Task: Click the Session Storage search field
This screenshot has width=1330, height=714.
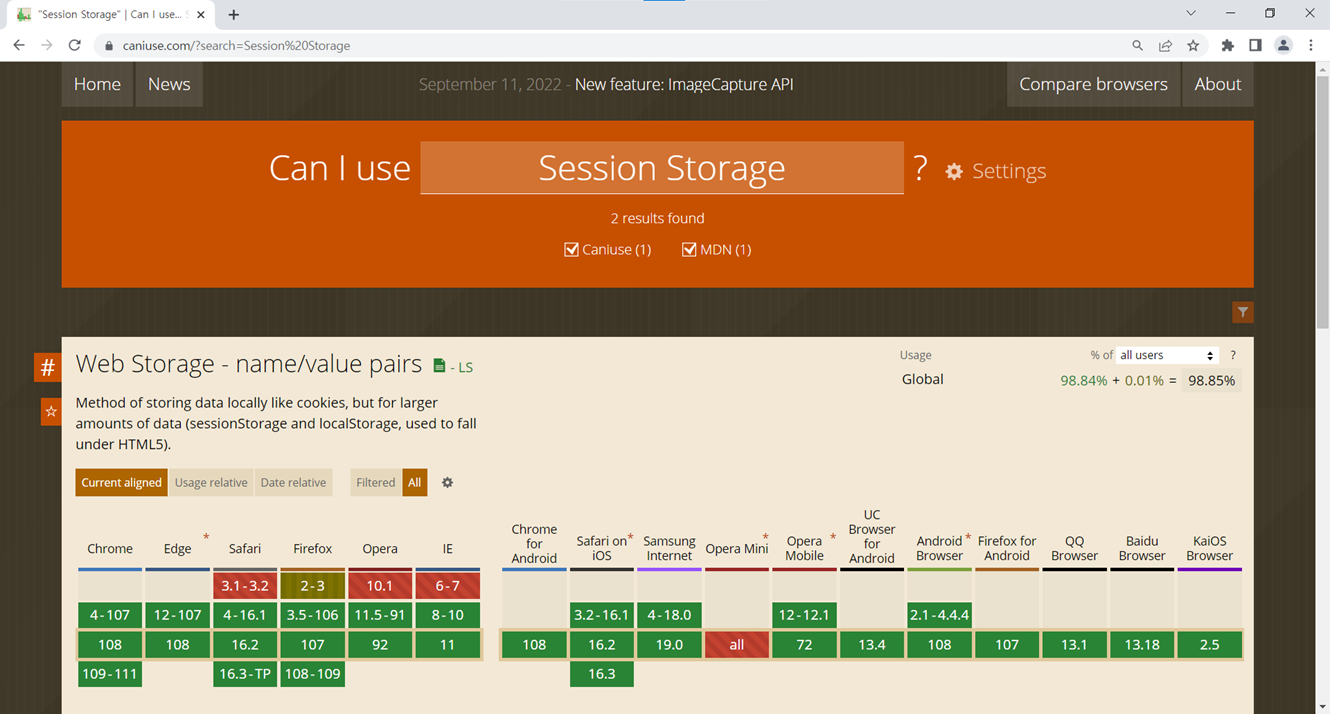Action: click(x=661, y=168)
